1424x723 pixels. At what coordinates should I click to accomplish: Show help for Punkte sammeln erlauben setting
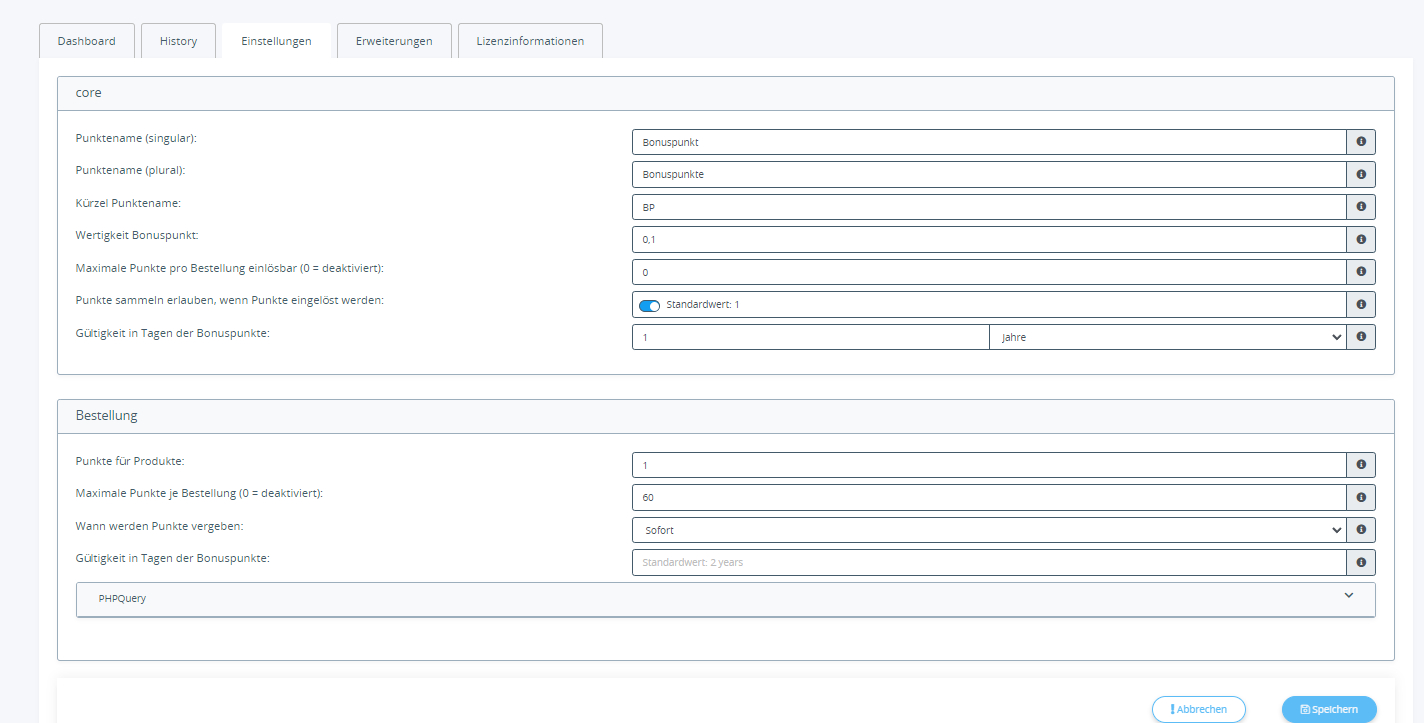[1361, 304]
